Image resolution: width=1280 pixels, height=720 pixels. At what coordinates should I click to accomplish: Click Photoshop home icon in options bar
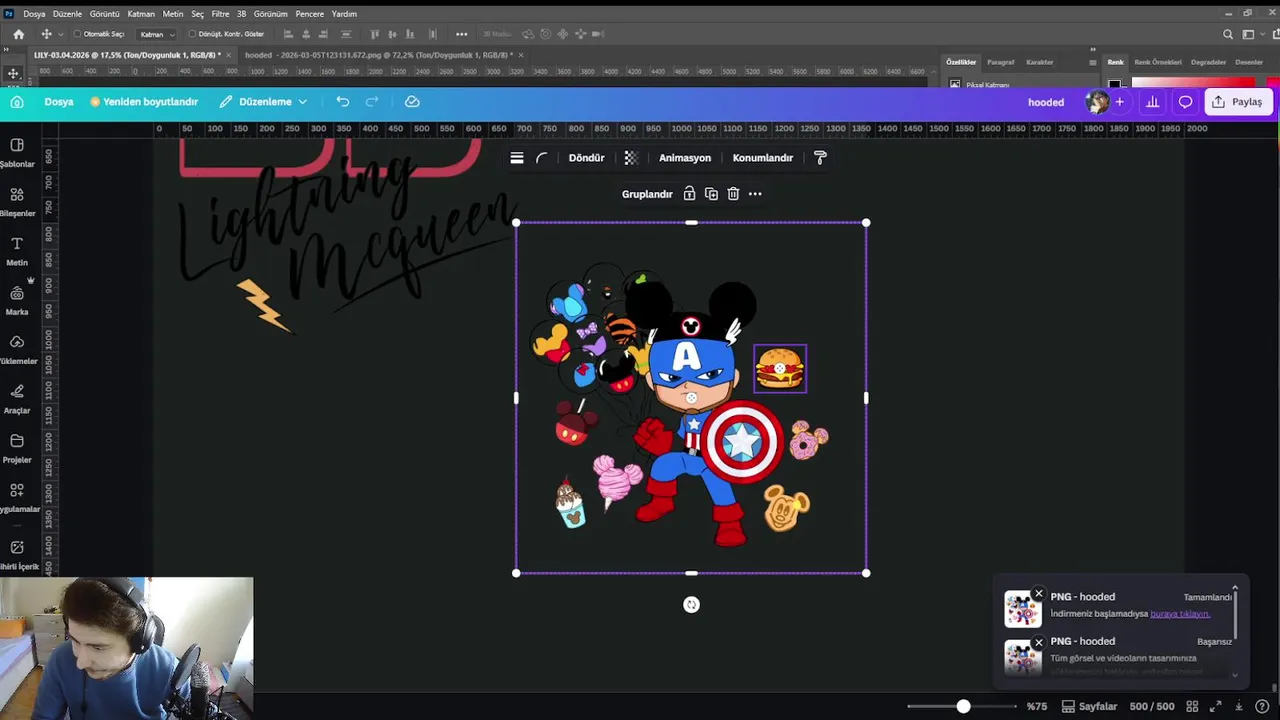click(x=18, y=34)
